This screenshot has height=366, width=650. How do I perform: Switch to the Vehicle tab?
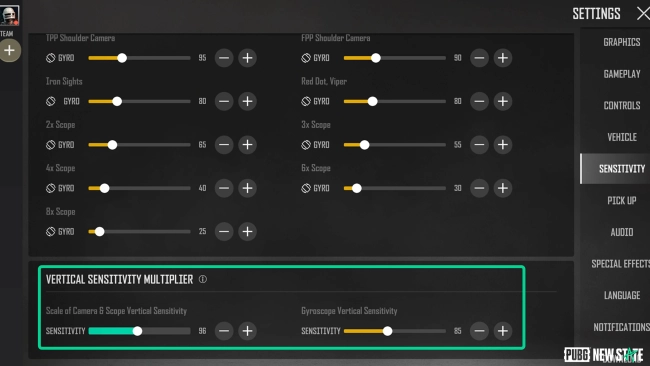pyautogui.click(x=621, y=137)
